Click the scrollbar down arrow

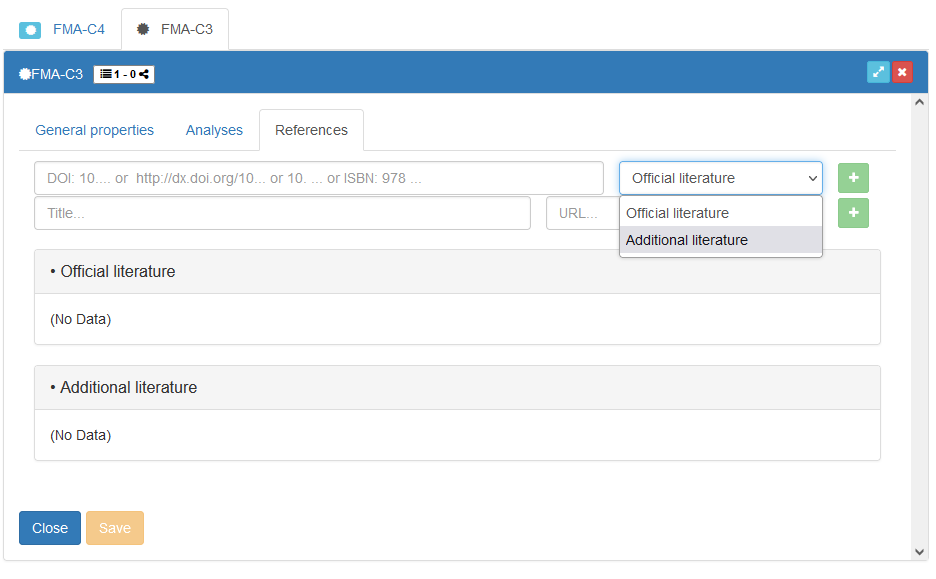click(x=920, y=551)
